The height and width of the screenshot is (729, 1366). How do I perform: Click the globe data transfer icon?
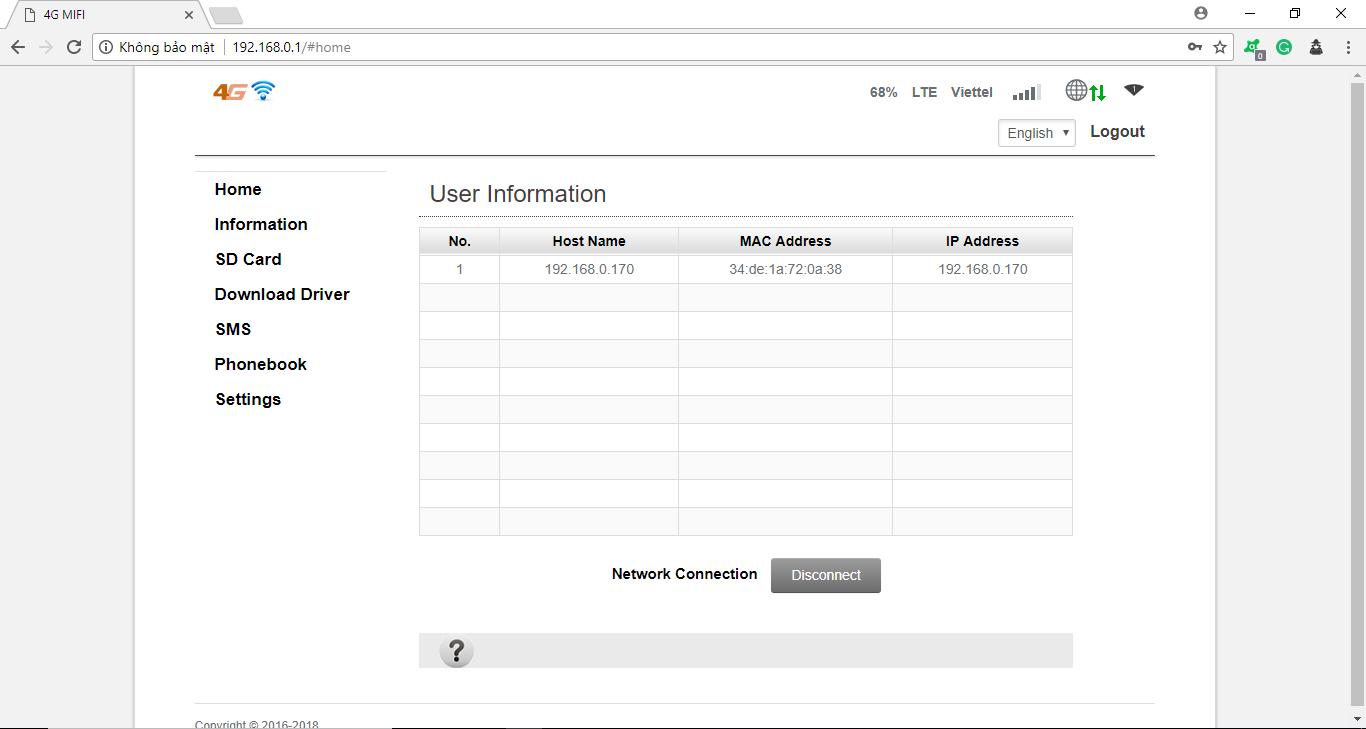(x=1086, y=91)
